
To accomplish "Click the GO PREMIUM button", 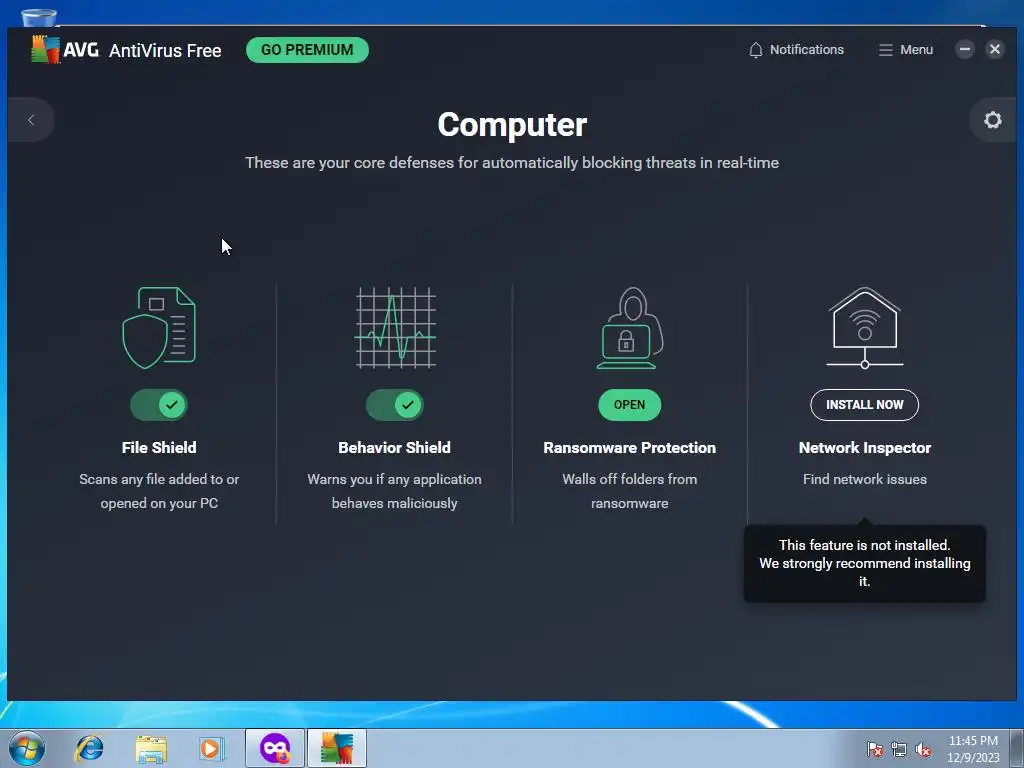I will pyautogui.click(x=307, y=50).
